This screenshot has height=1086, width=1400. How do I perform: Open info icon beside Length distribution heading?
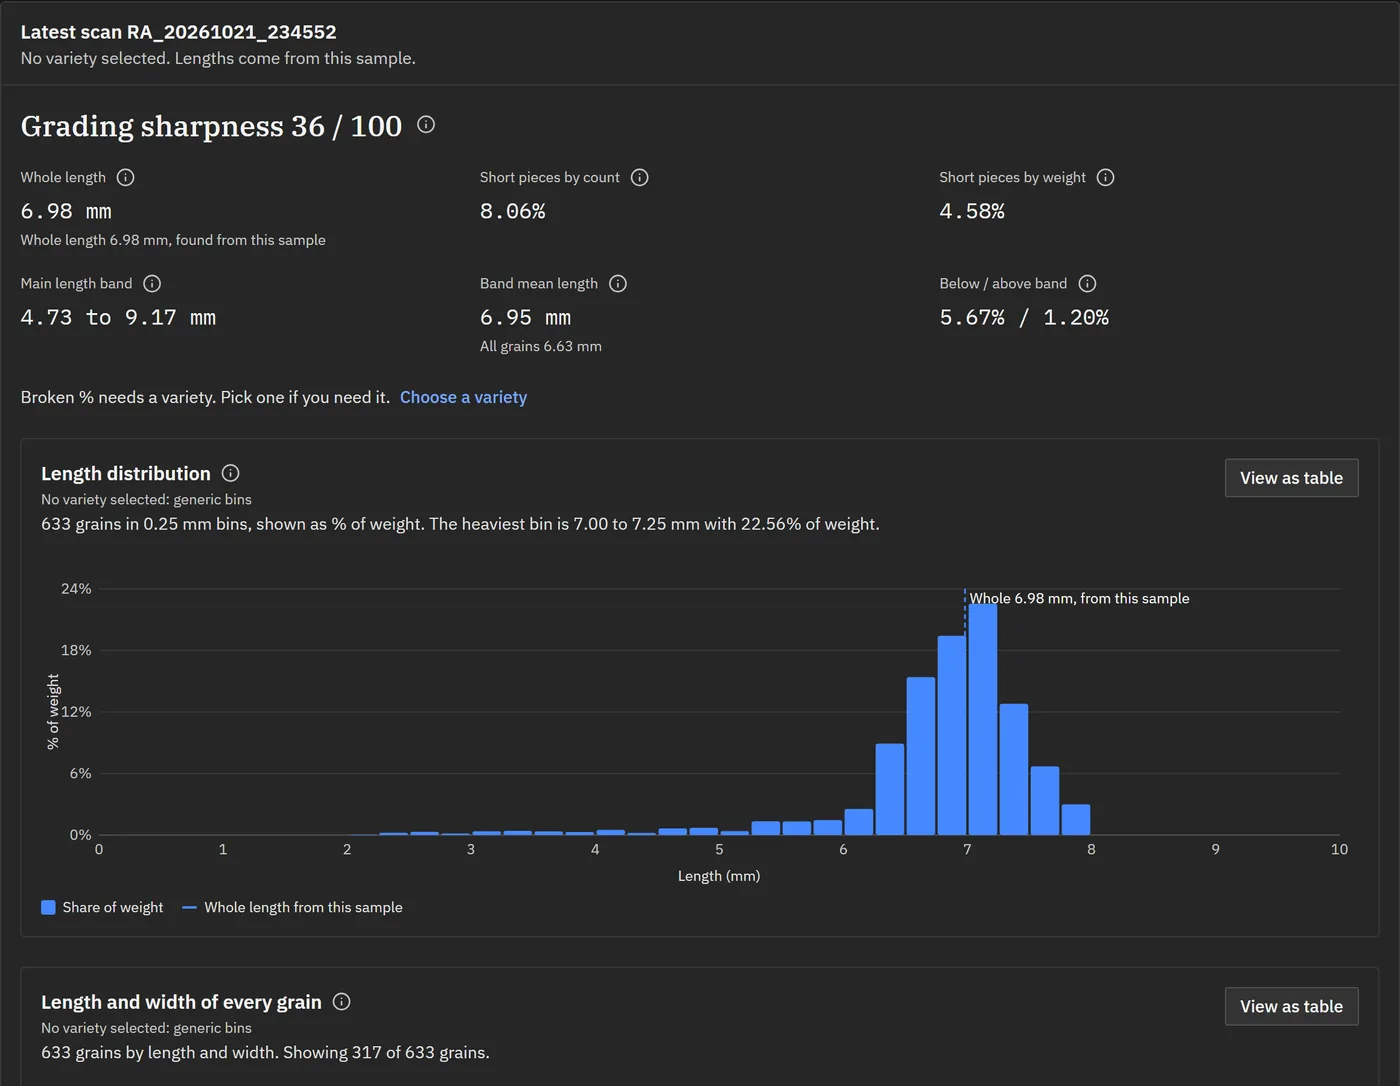(x=230, y=473)
